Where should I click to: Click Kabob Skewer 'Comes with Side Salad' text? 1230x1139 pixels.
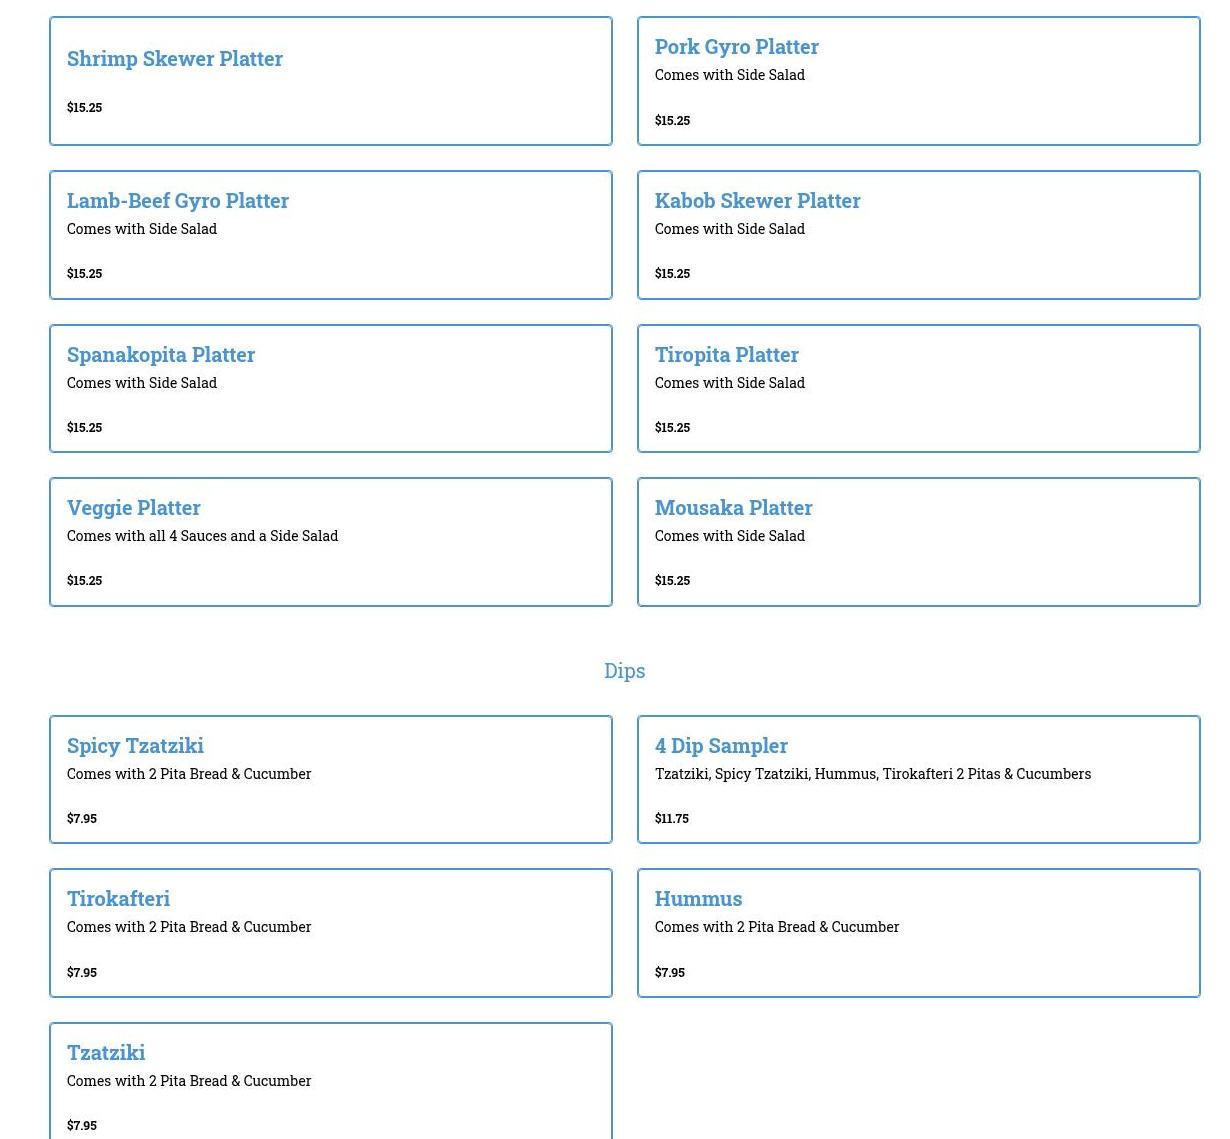pyautogui.click(x=730, y=229)
